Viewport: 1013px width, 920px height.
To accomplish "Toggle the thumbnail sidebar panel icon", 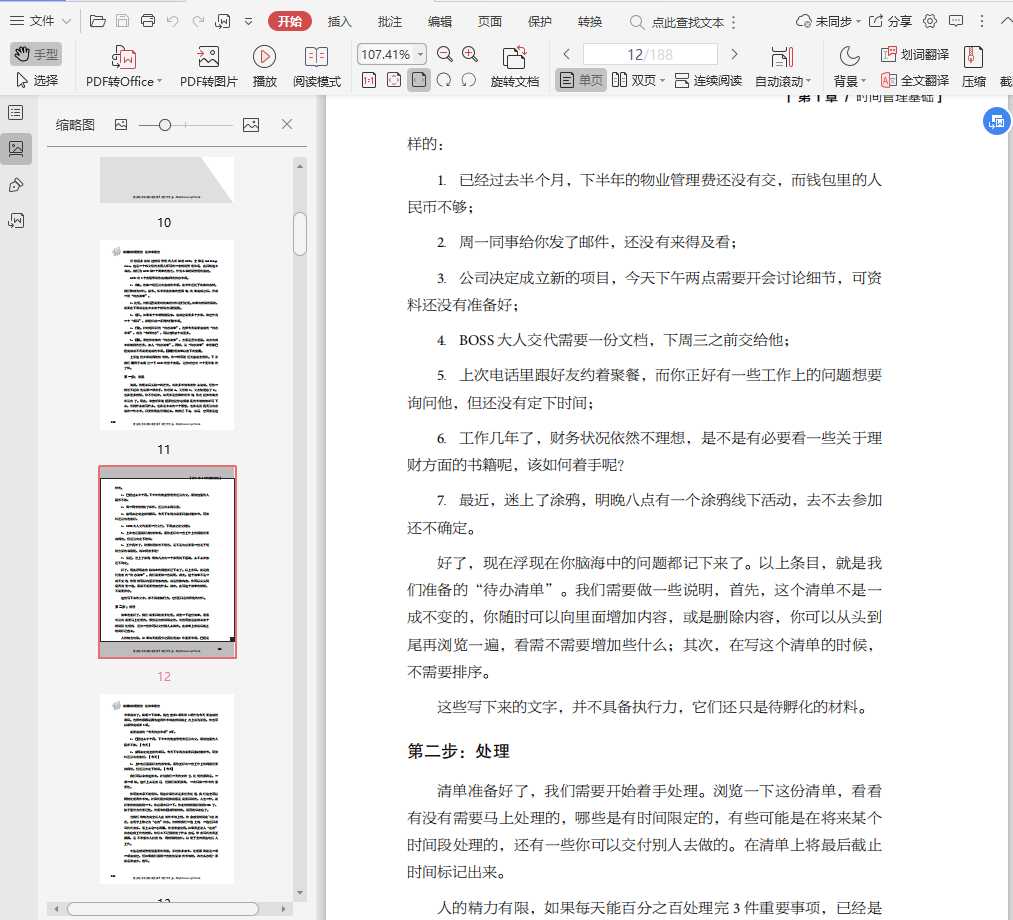I will click(16, 149).
